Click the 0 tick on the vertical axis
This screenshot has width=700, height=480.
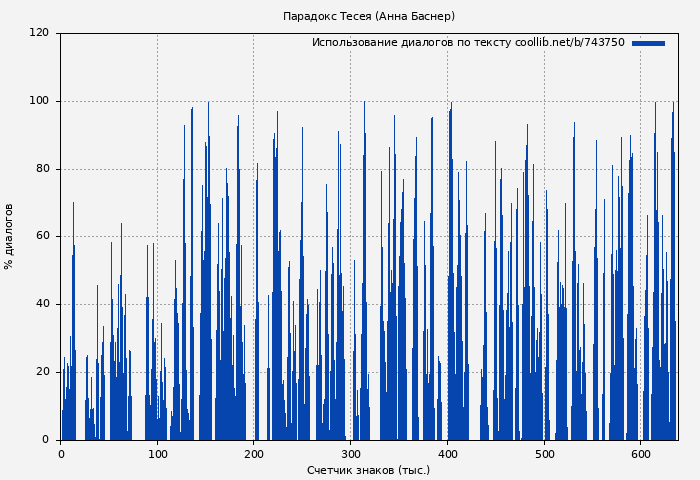[x=45, y=440]
